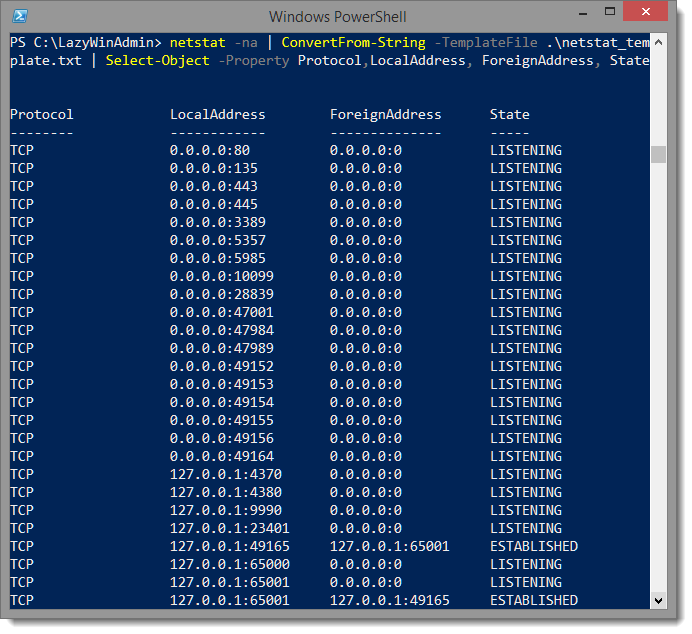Click local address 0.0.0.0:5357
692x634 pixels.
pyautogui.click(x=218, y=240)
